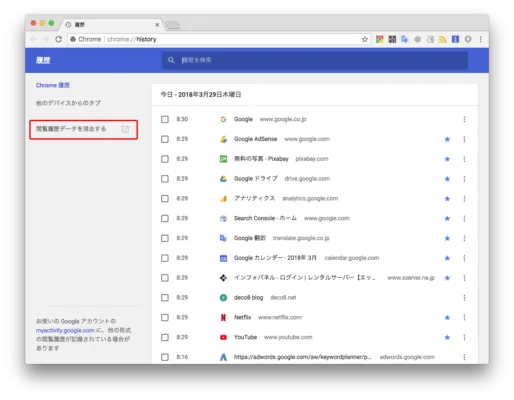
Task: Open more actions for the analytics.google.com row
Action: (x=464, y=199)
